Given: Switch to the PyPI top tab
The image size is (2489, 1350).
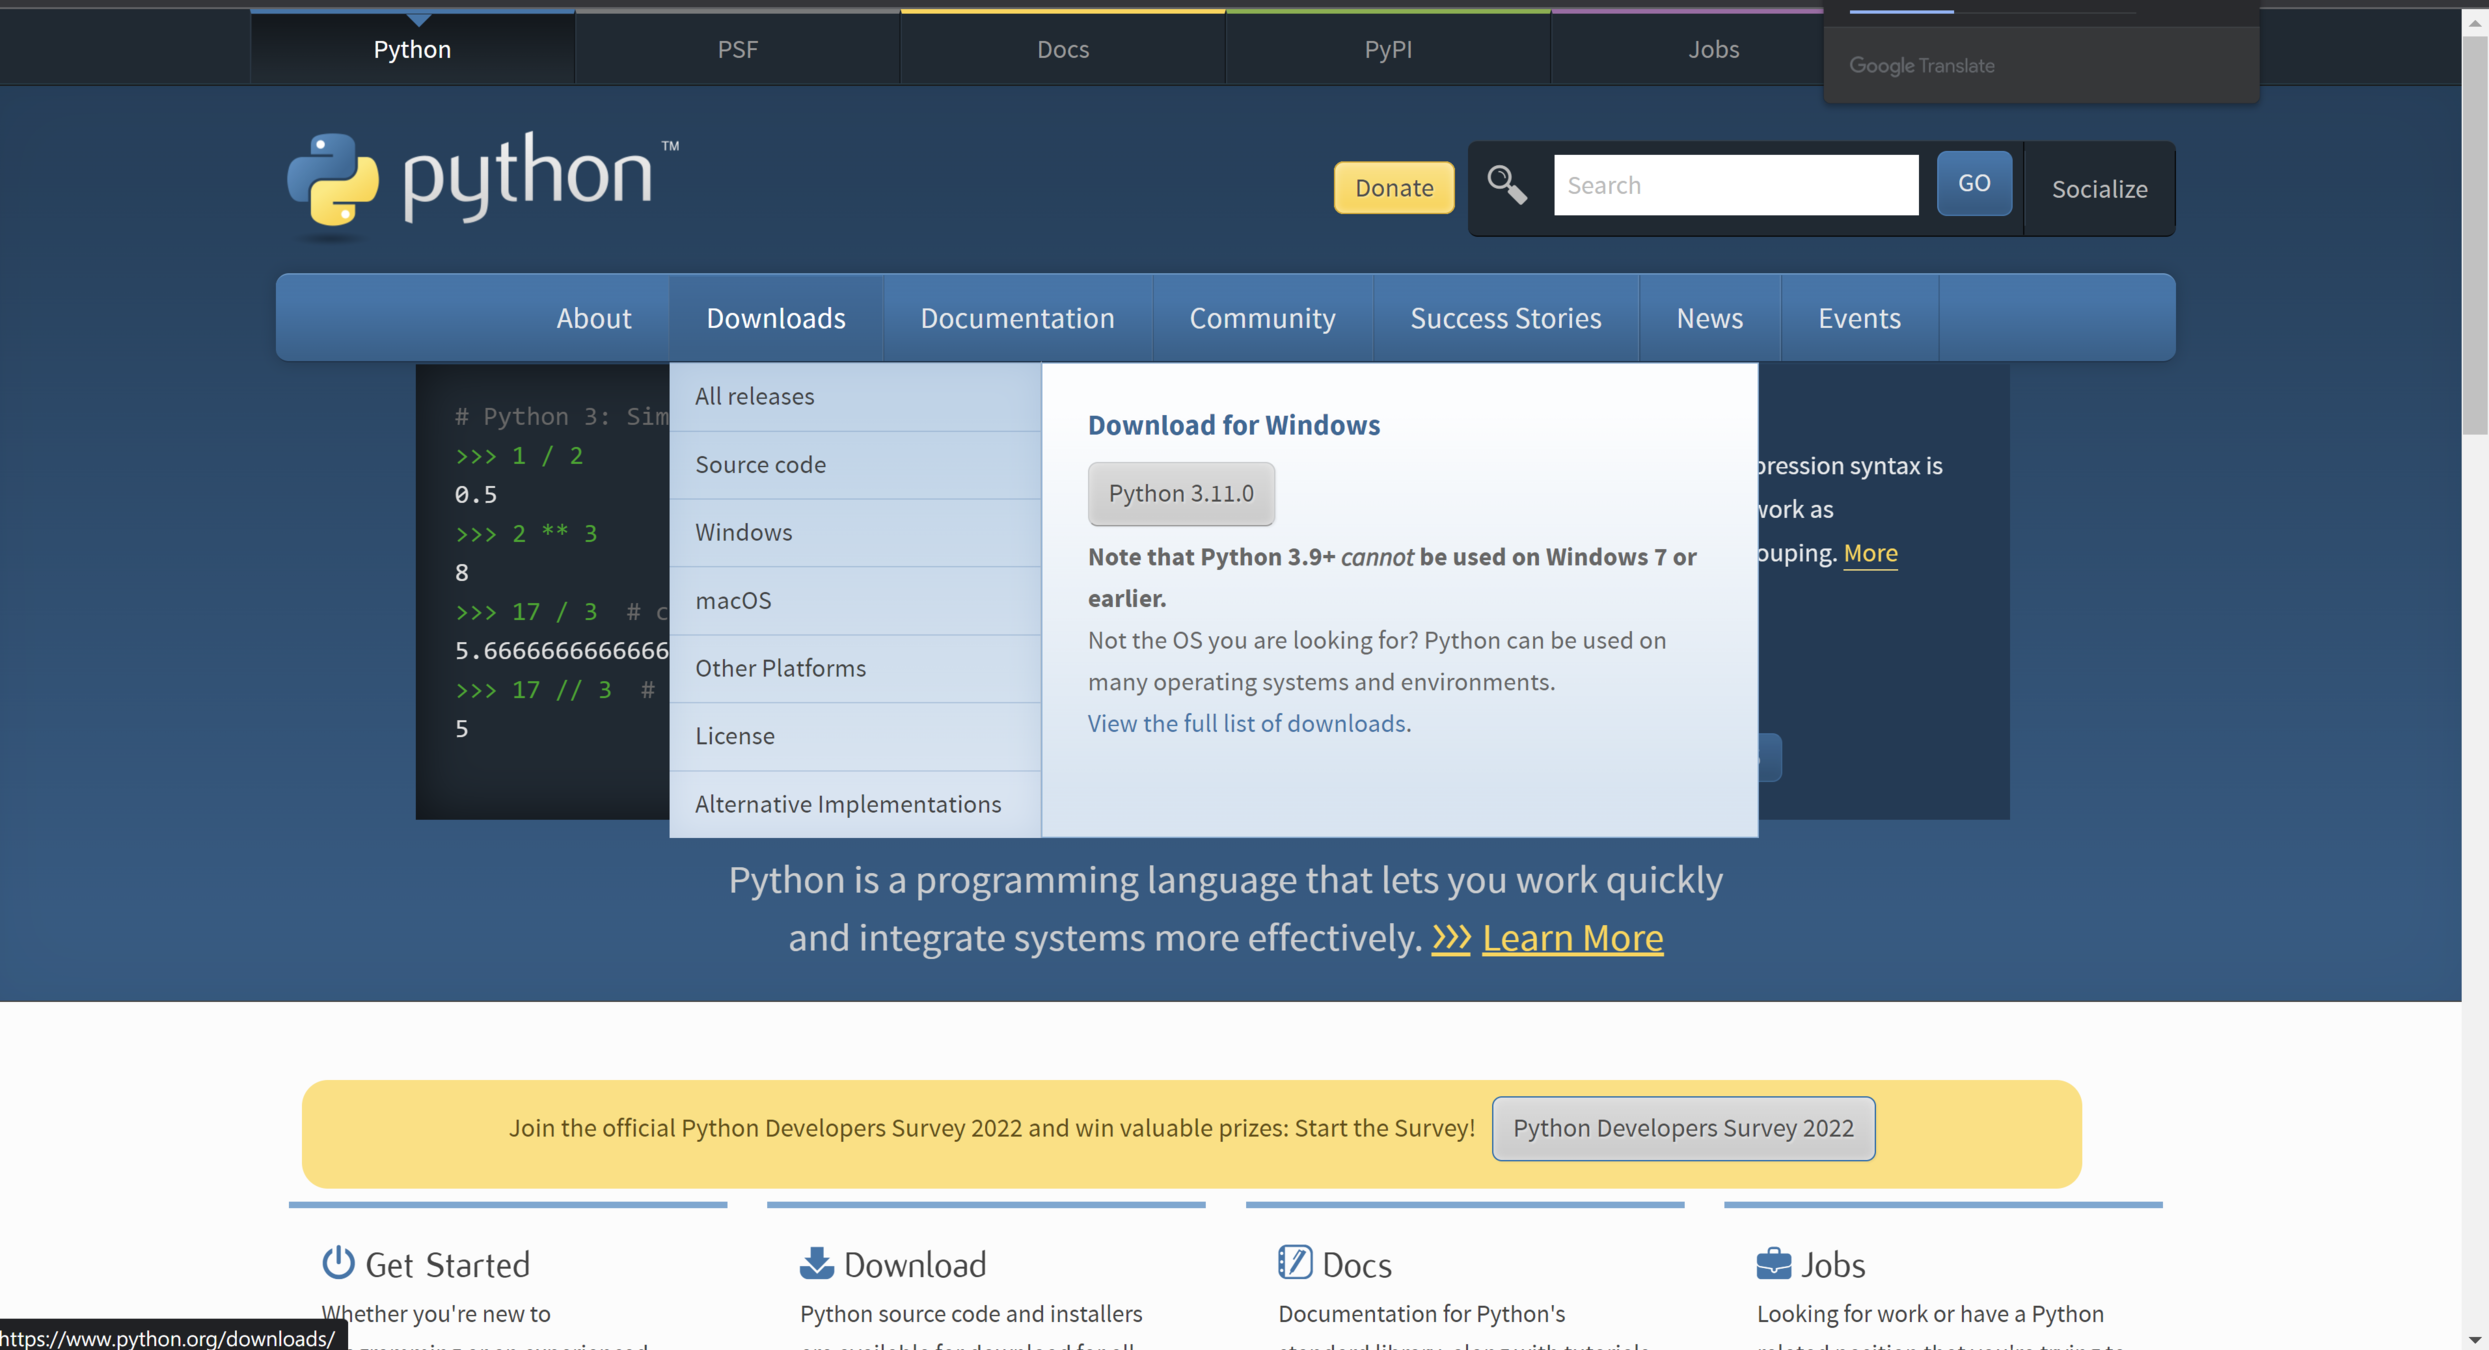Looking at the screenshot, I should click(1387, 49).
